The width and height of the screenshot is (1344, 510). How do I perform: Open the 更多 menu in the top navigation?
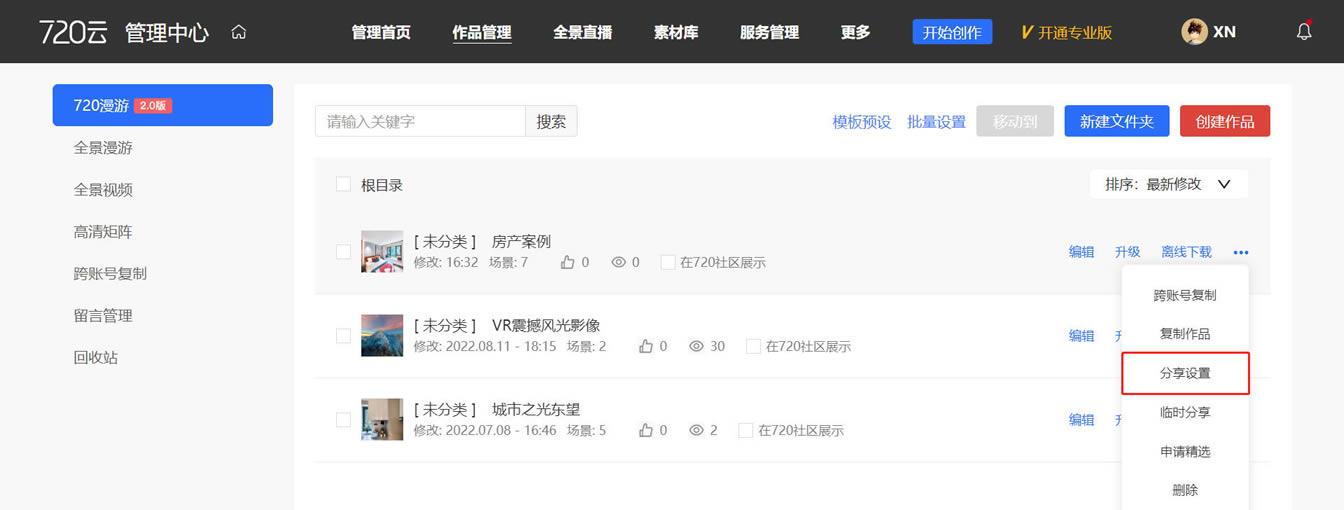(855, 32)
